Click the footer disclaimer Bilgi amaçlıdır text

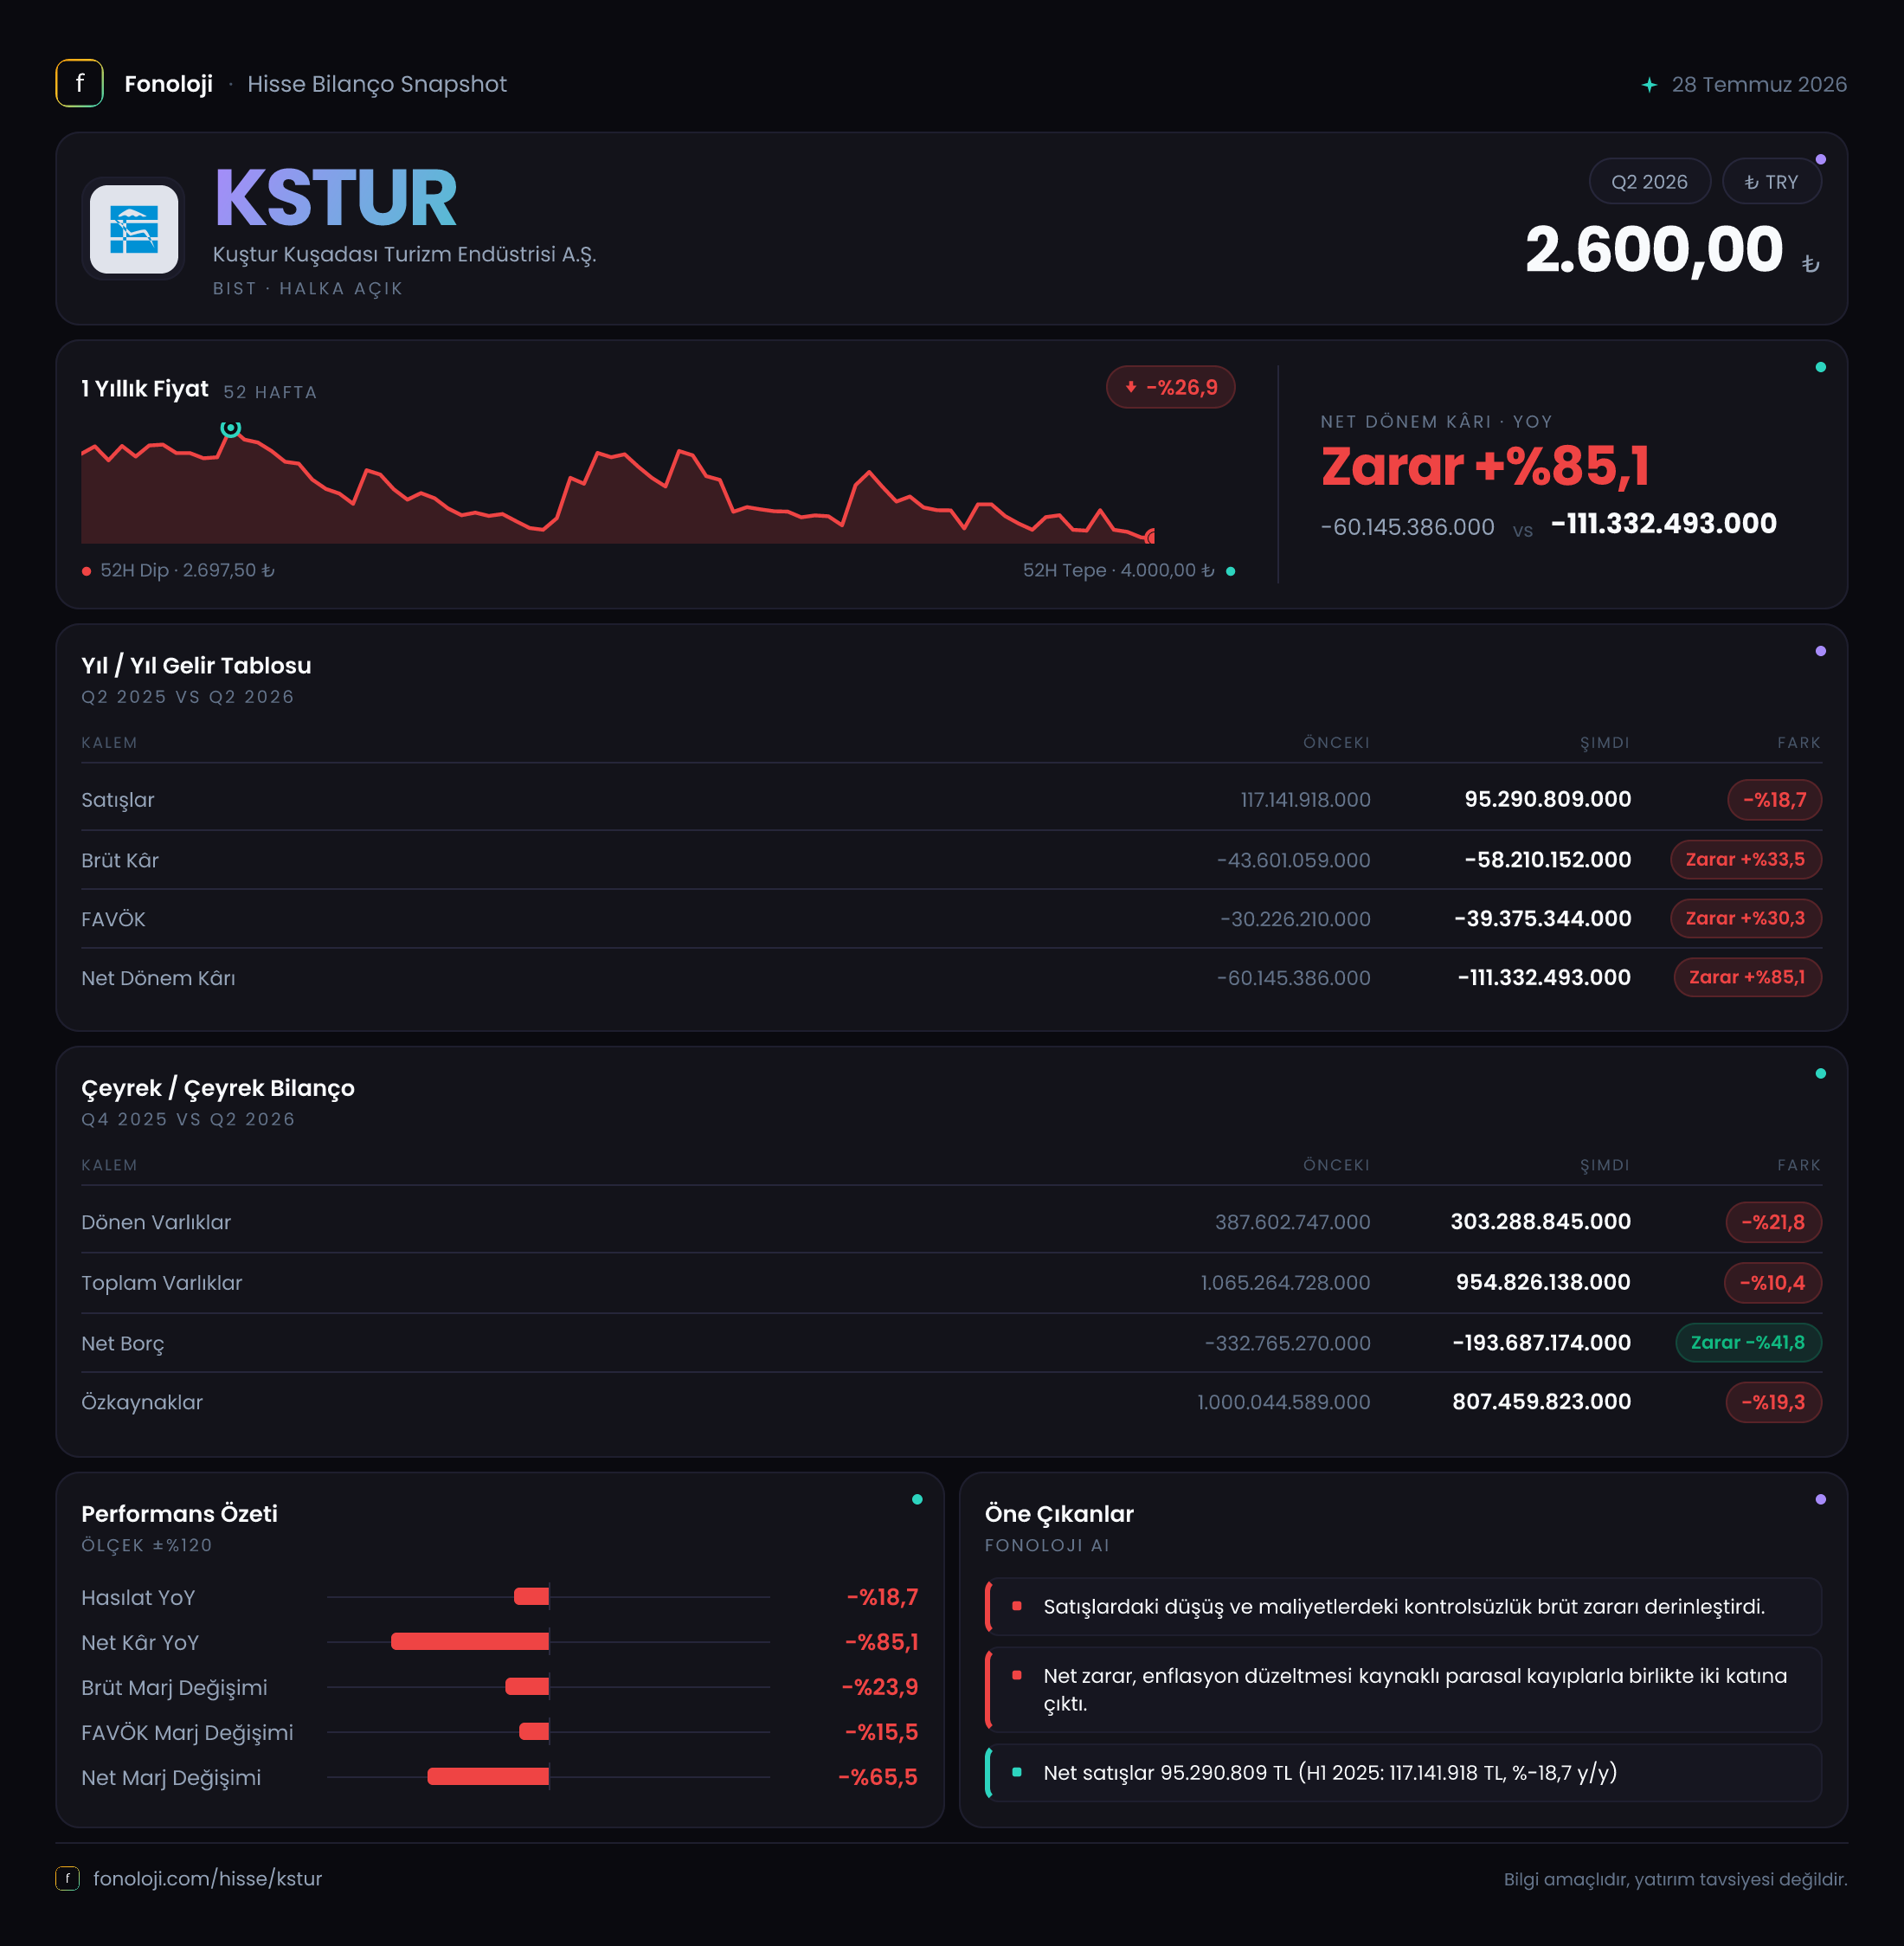point(1675,1879)
